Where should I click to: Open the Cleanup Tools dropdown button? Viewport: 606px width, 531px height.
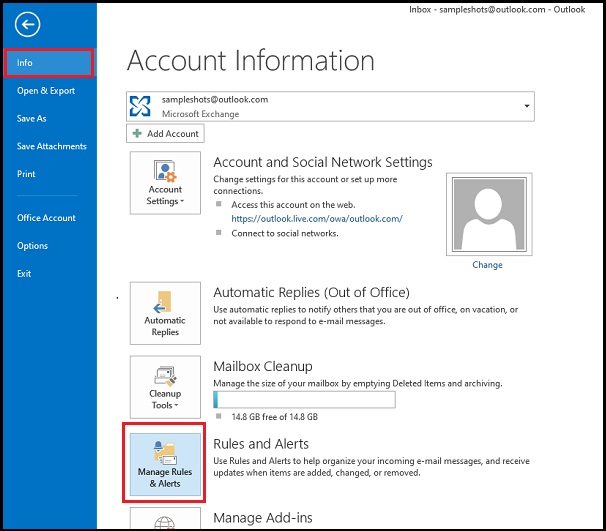point(165,387)
